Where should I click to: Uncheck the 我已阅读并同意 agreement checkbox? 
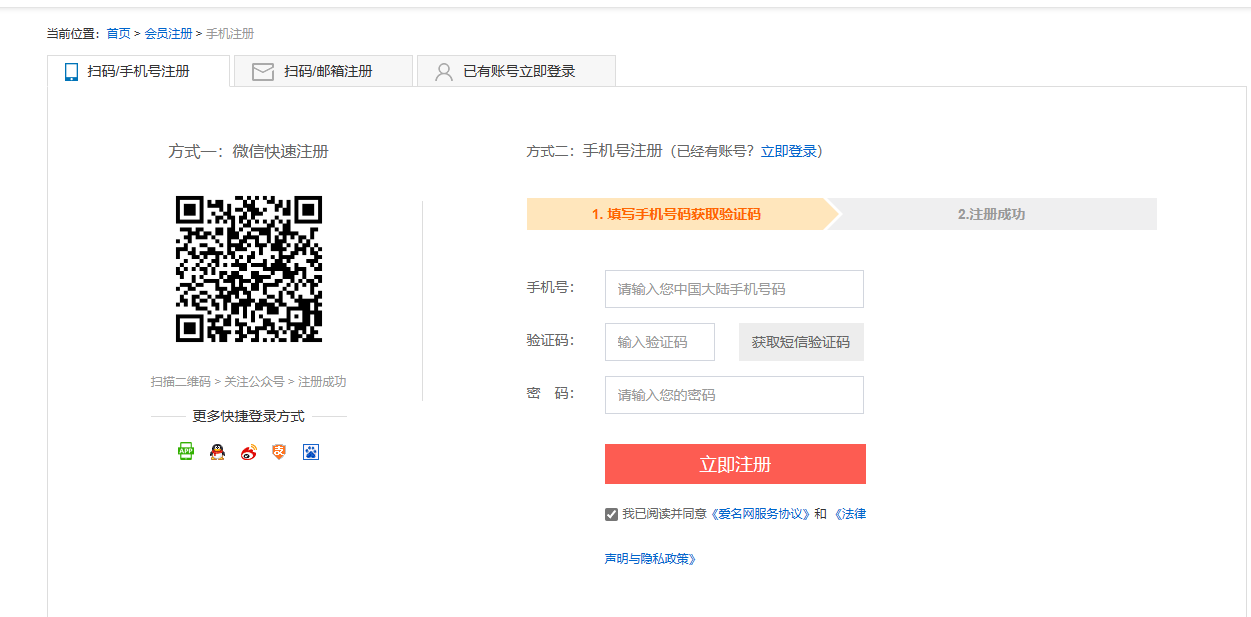point(611,514)
